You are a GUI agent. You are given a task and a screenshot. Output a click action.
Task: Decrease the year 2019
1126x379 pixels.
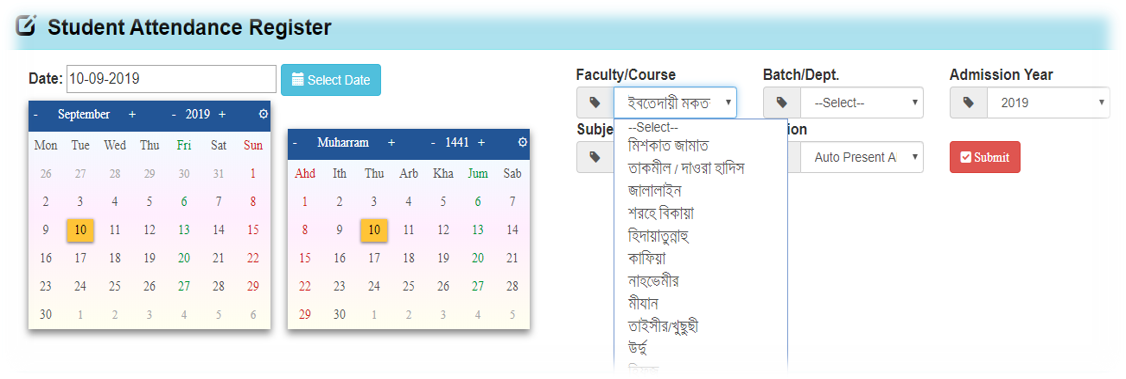174,115
